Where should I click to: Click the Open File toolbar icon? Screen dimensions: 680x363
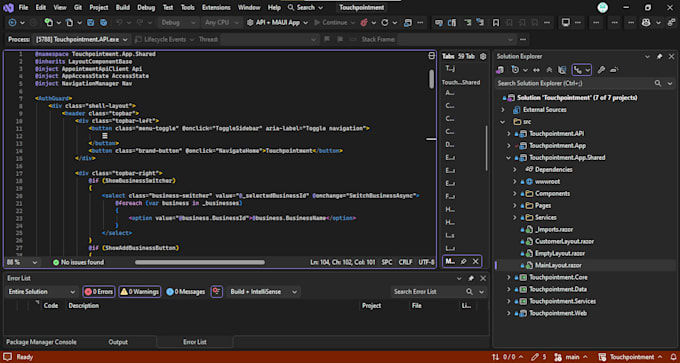click(69, 23)
